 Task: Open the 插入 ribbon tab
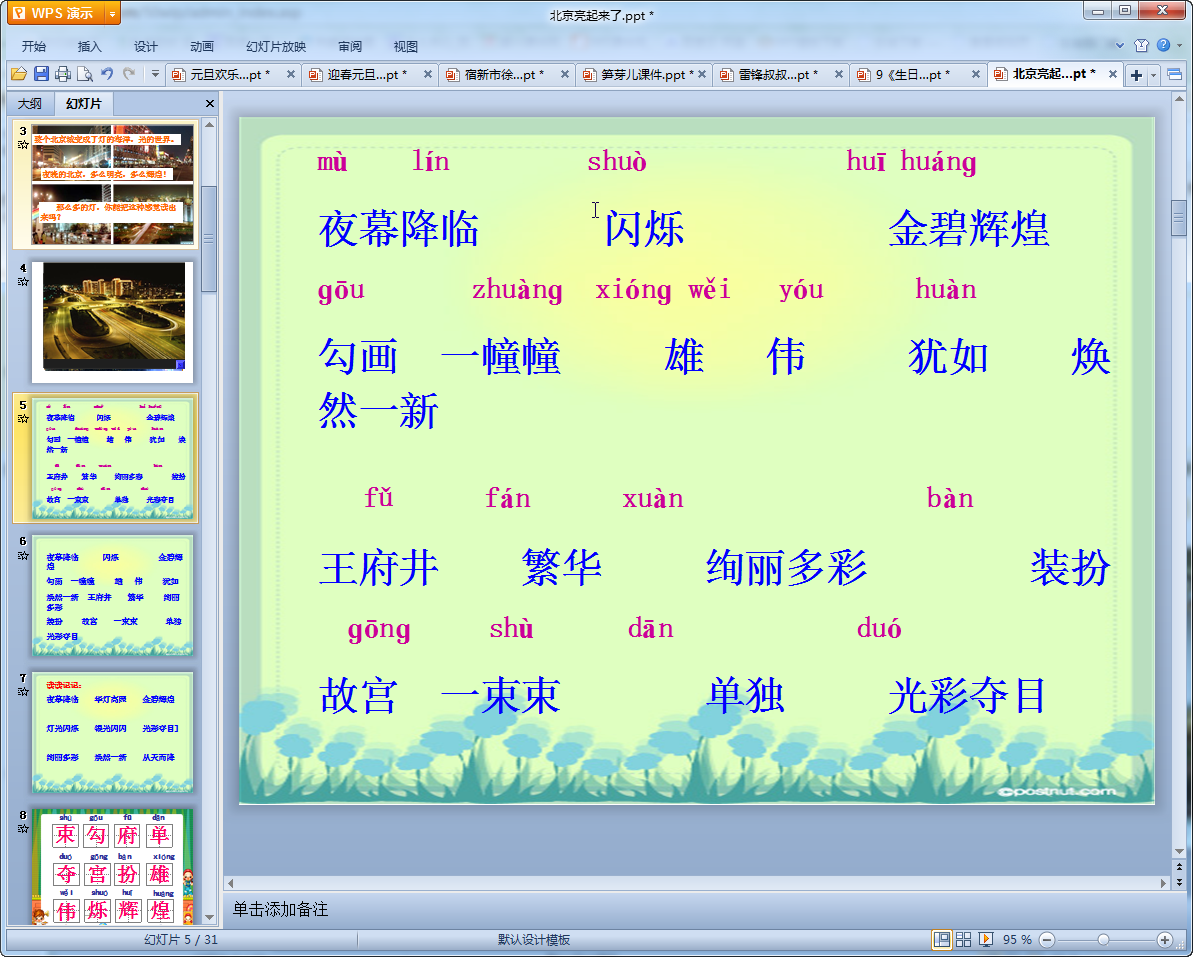pyautogui.click(x=90, y=46)
